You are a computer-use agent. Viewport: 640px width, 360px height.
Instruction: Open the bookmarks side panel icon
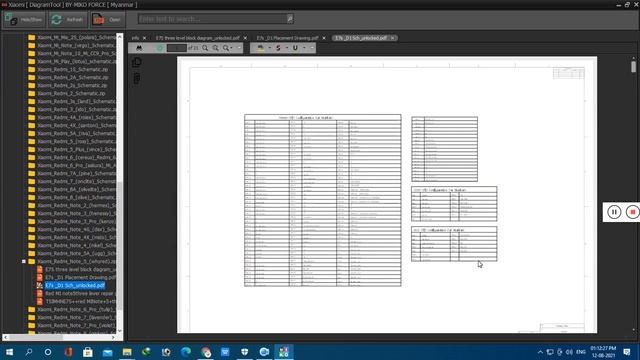click(x=137, y=78)
